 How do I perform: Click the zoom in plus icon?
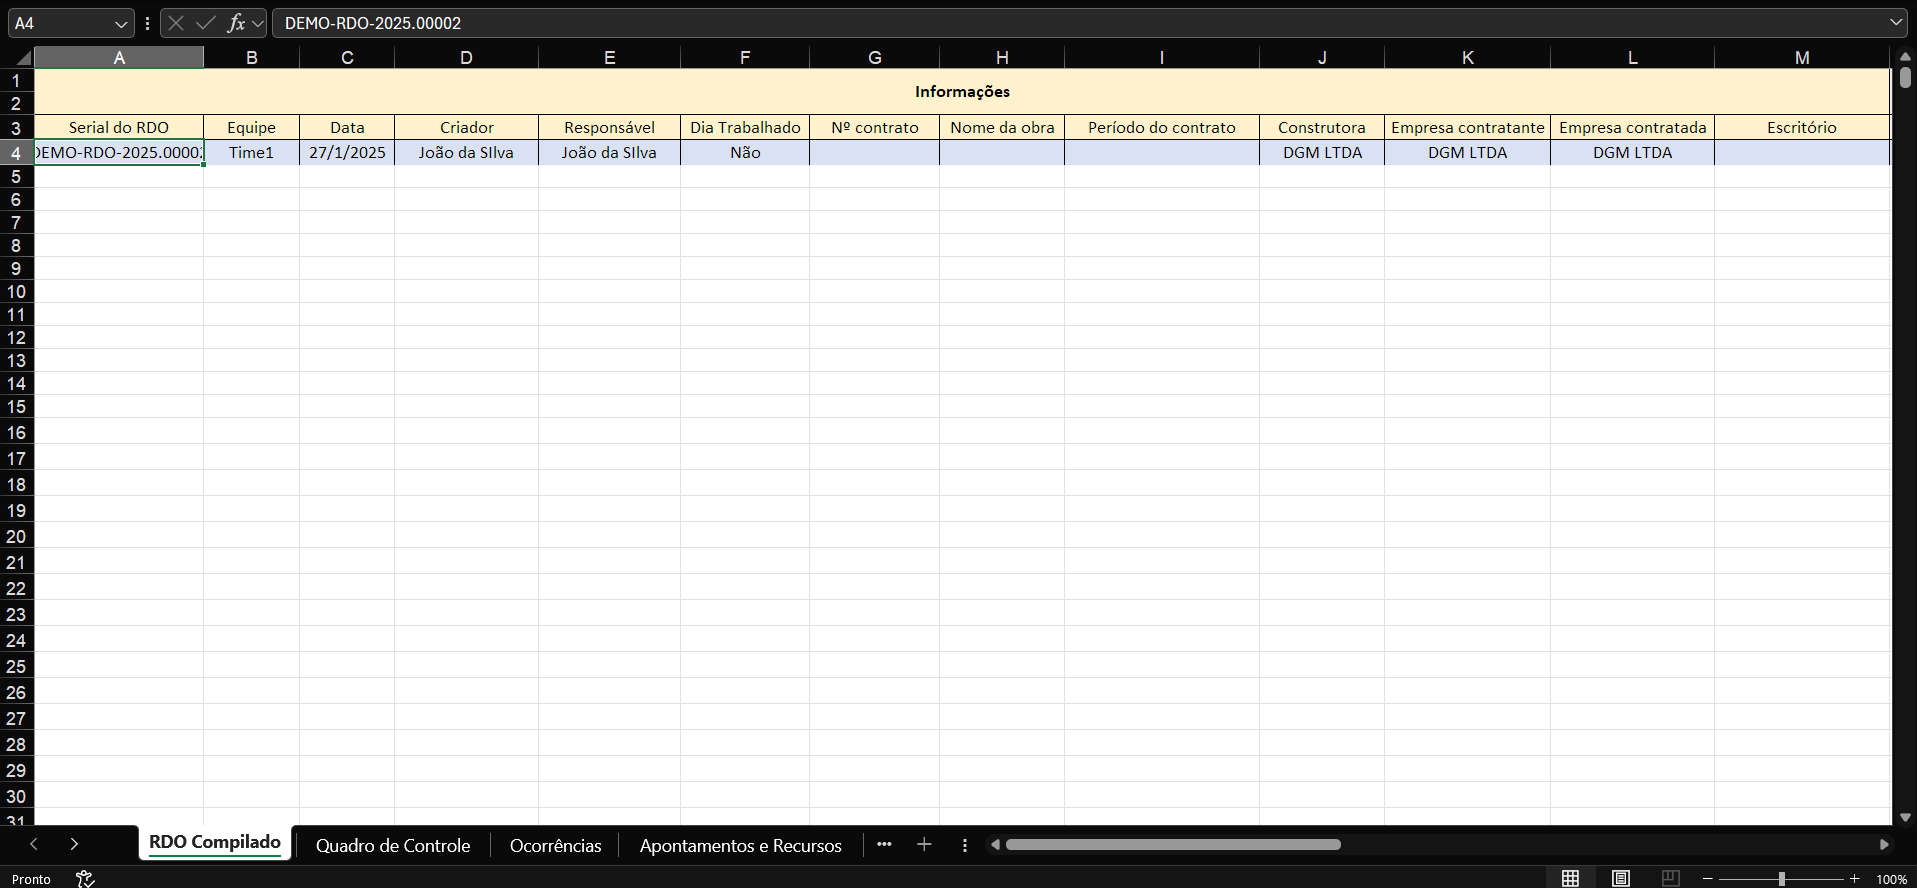coord(1854,878)
